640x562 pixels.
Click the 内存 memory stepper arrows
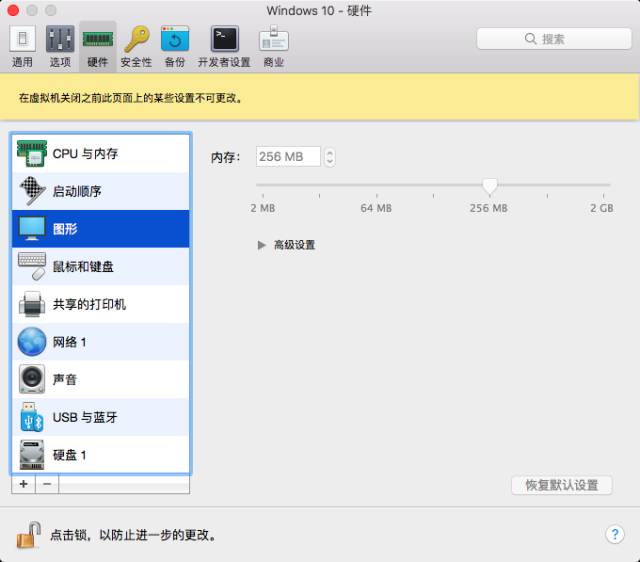pos(330,157)
